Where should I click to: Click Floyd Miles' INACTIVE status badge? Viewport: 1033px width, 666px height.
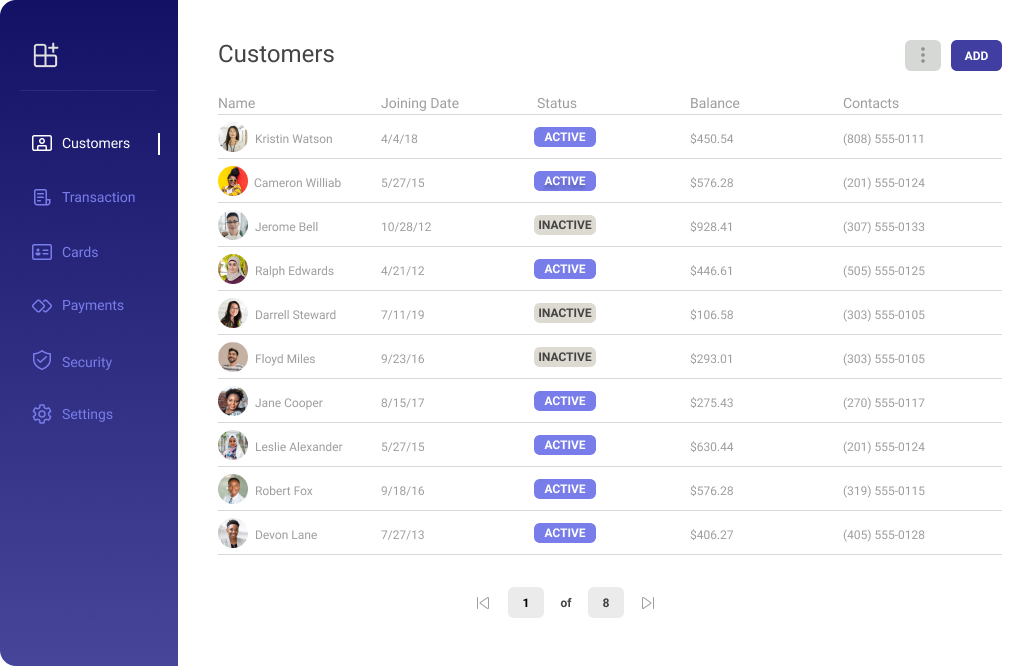tap(565, 357)
